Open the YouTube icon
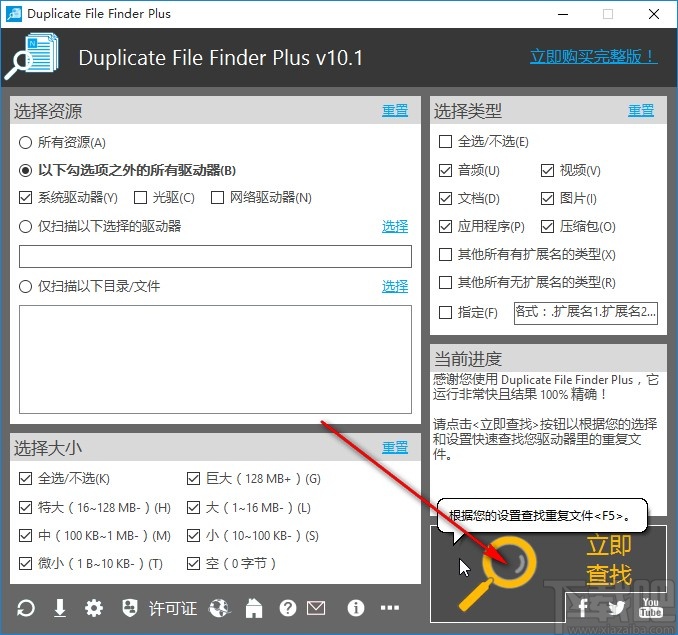The image size is (678, 635). pos(651,608)
